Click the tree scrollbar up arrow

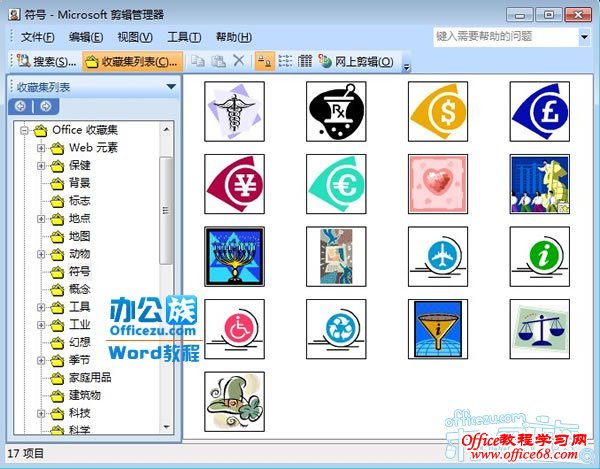click(166, 129)
